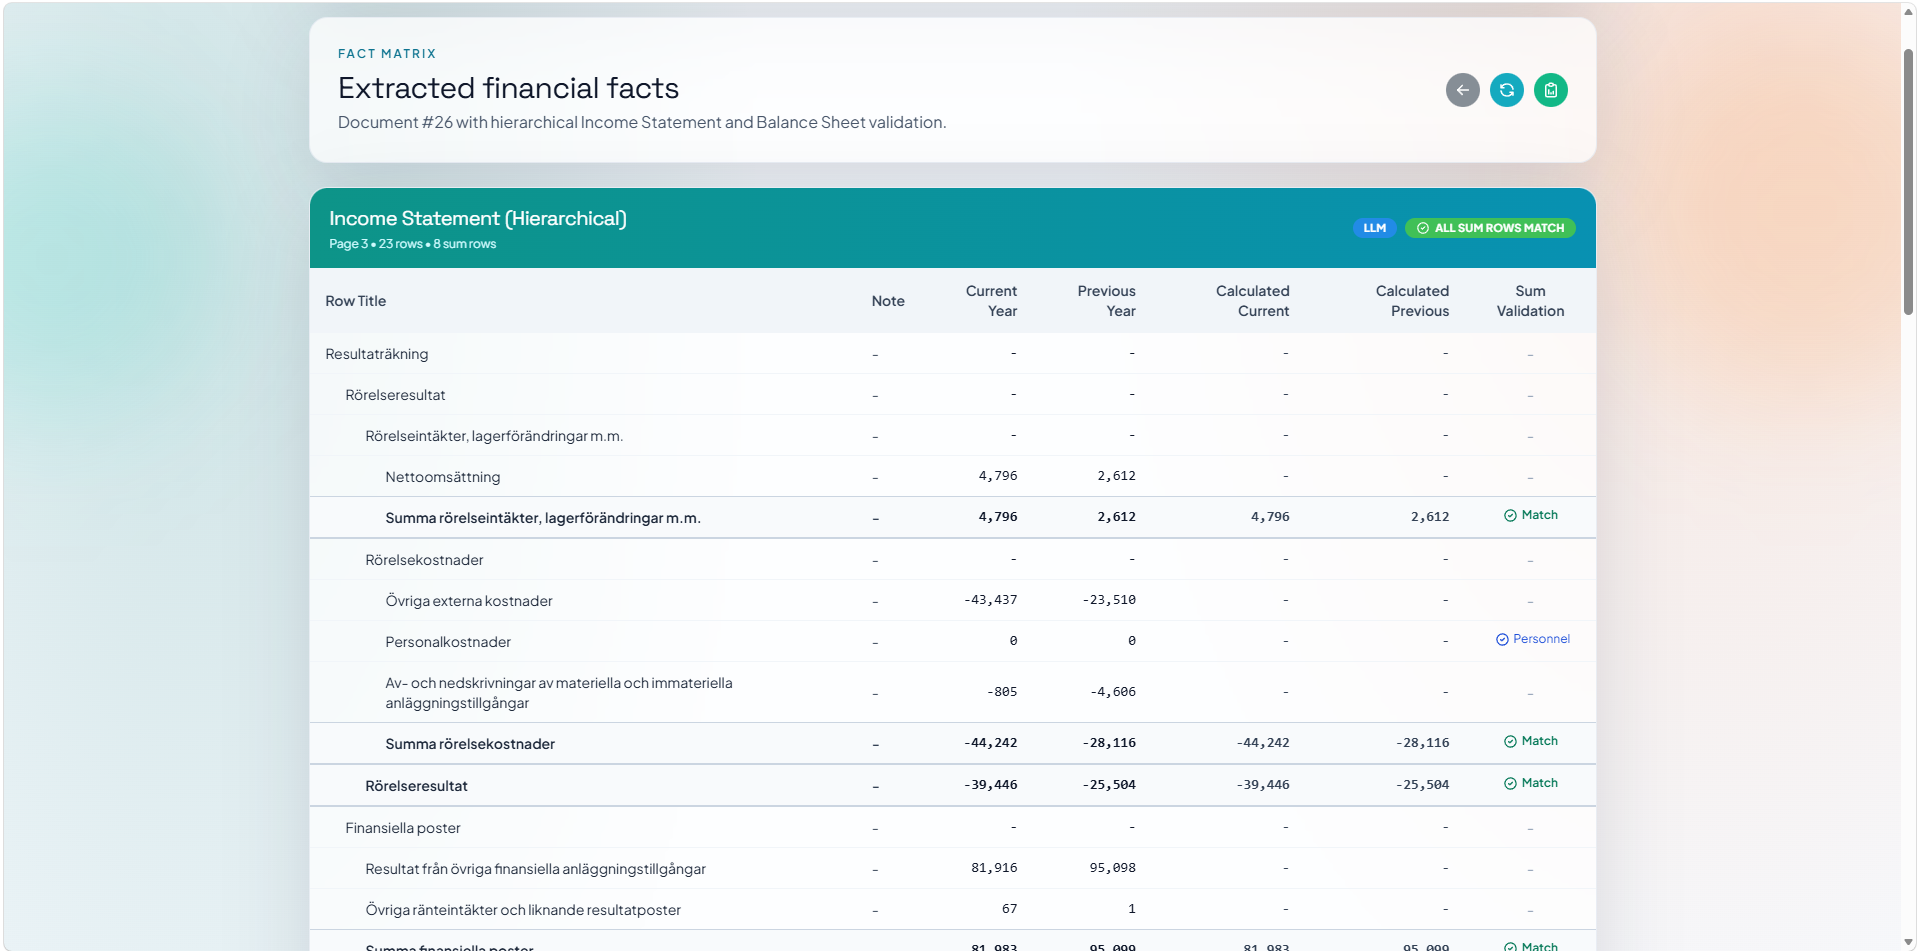The width and height of the screenshot is (1918, 951).
Task: Select the Summa rörelsekostnader row title
Action: (470, 744)
